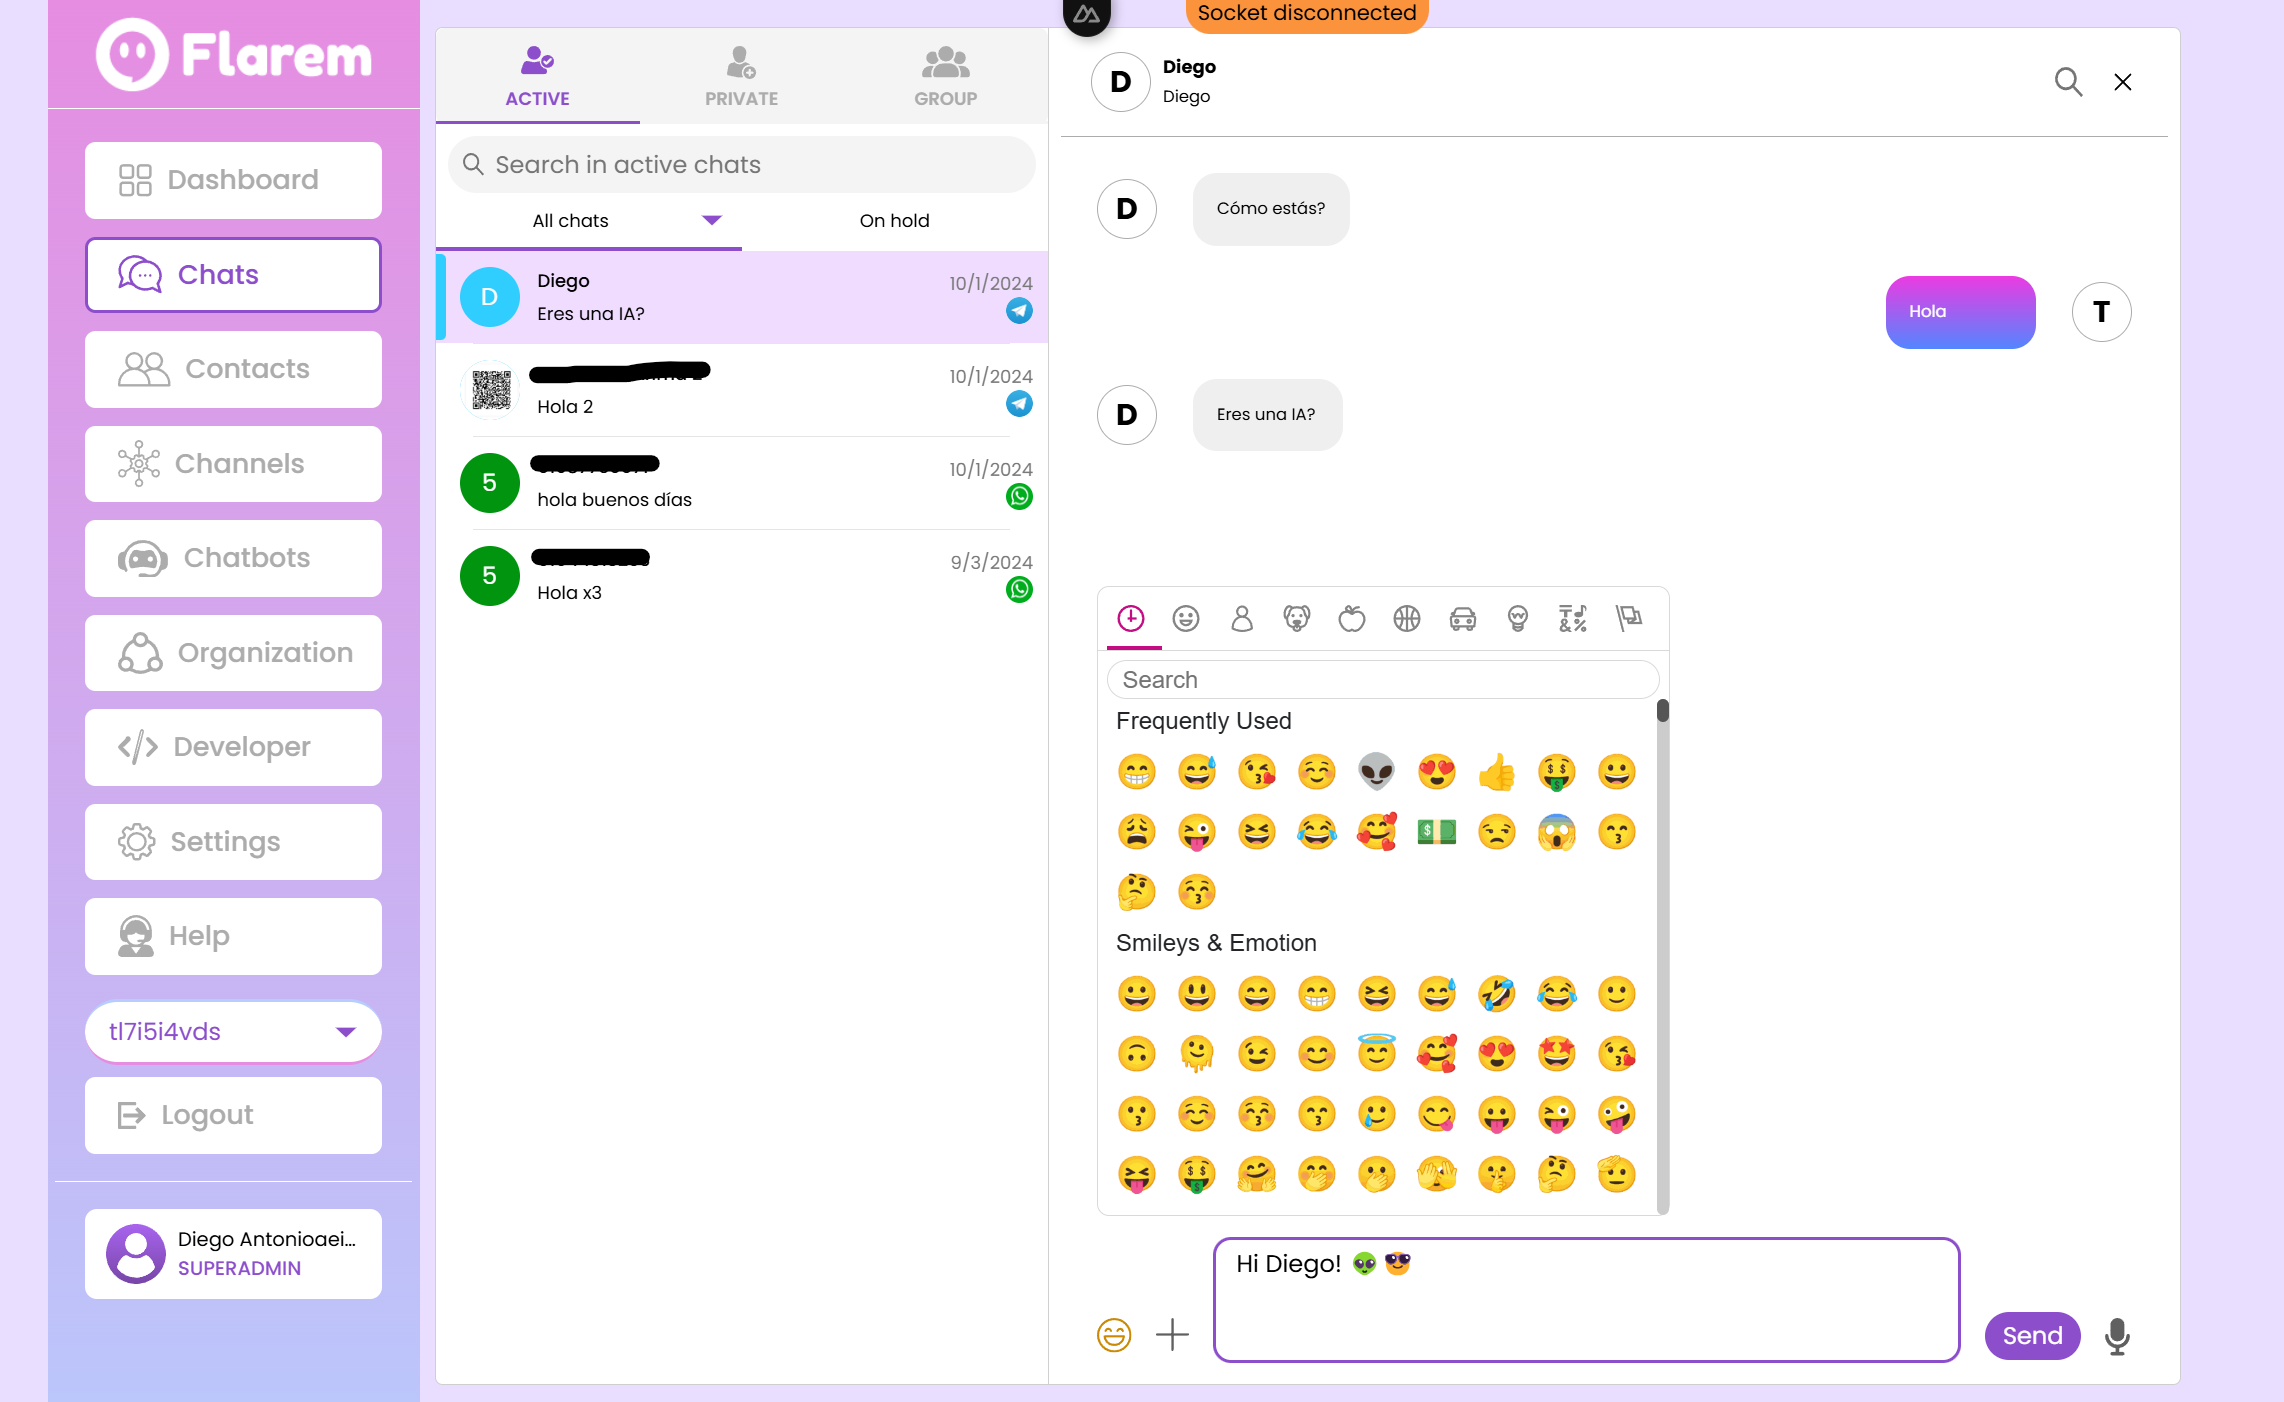
Task: Open the emoji picker smiley icon
Action: [1113, 1334]
